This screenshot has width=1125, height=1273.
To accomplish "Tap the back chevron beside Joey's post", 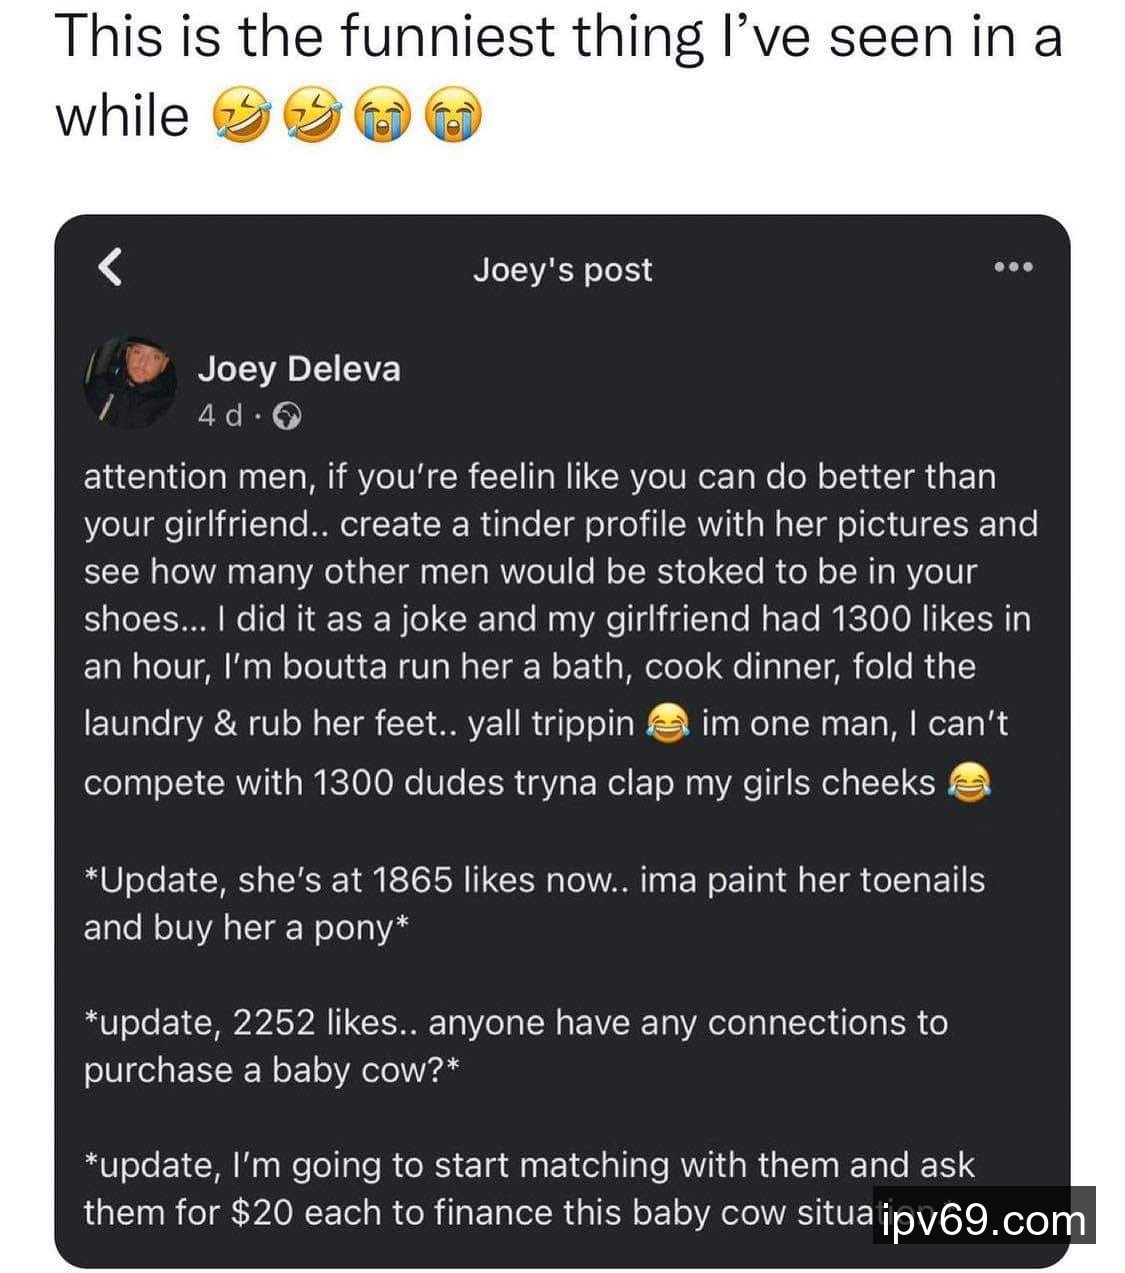I will pyautogui.click(x=111, y=268).
